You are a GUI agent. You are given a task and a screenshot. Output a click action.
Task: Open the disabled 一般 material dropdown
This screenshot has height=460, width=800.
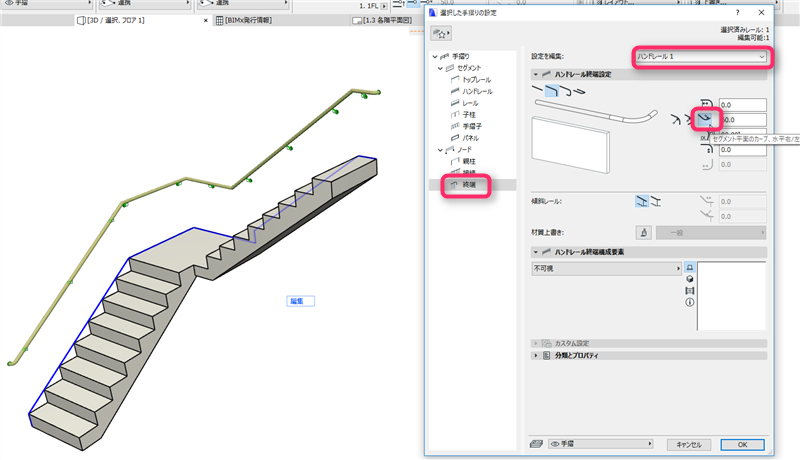(x=711, y=233)
